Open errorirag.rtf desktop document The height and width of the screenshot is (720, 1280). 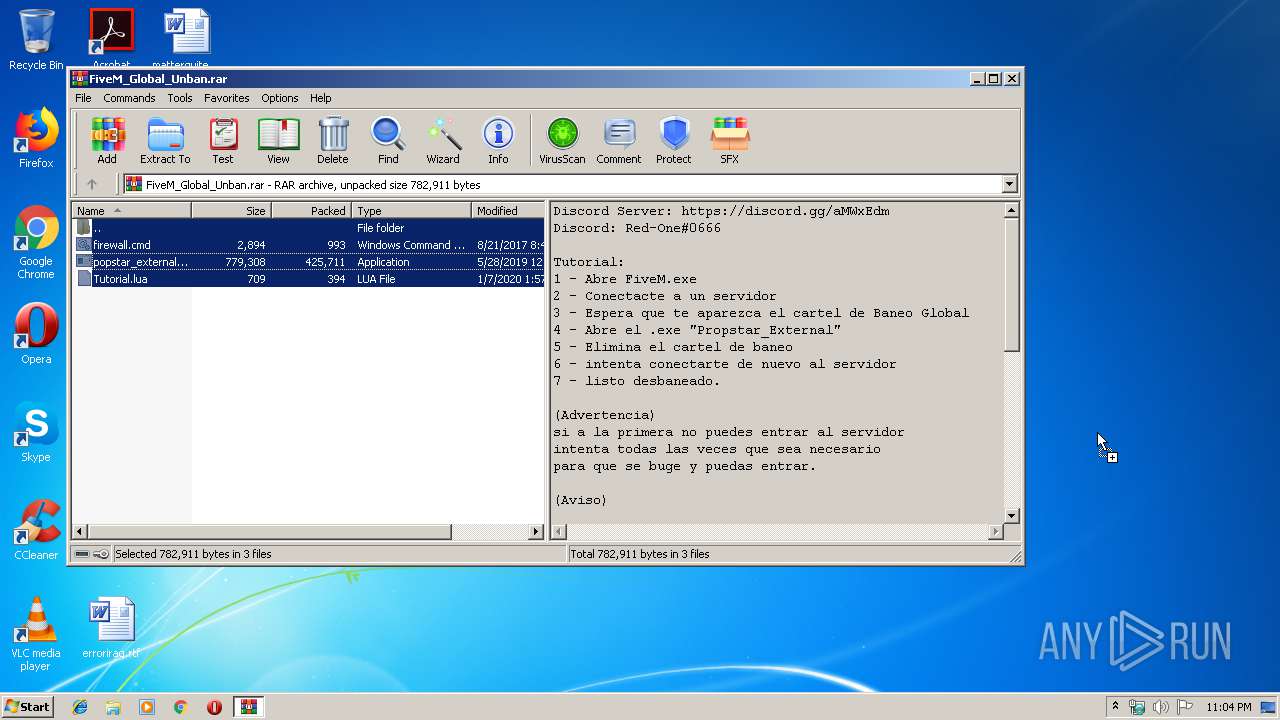(111, 628)
